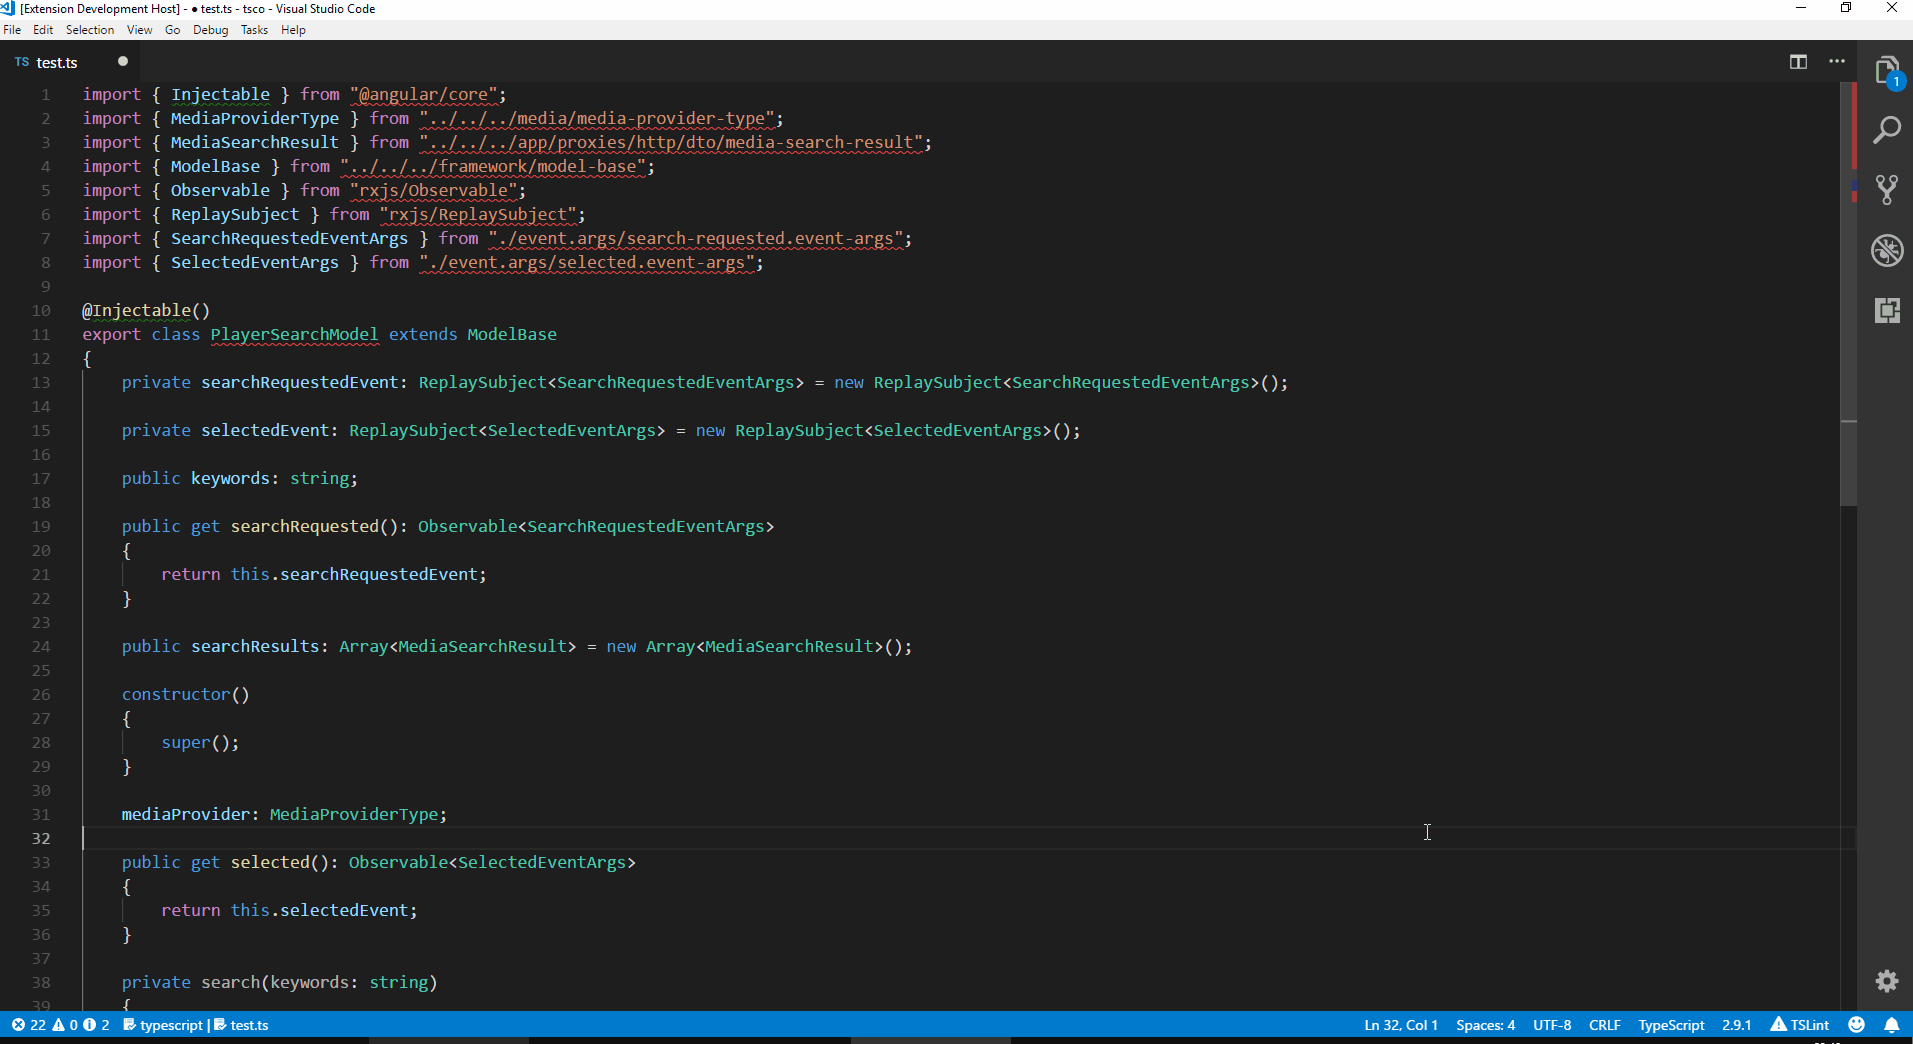Image resolution: width=1913 pixels, height=1044 pixels.
Task: Click the typescript status bar item
Action: [163, 1025]
